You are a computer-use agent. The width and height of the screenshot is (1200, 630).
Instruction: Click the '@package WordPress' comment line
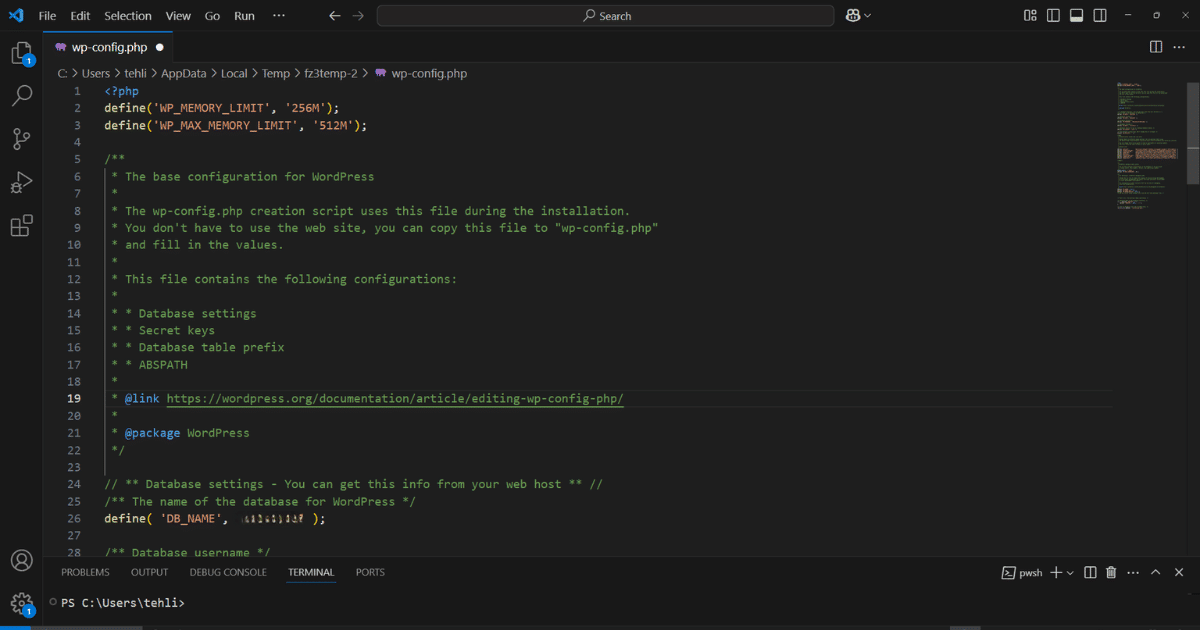click(x=180, y=433)
